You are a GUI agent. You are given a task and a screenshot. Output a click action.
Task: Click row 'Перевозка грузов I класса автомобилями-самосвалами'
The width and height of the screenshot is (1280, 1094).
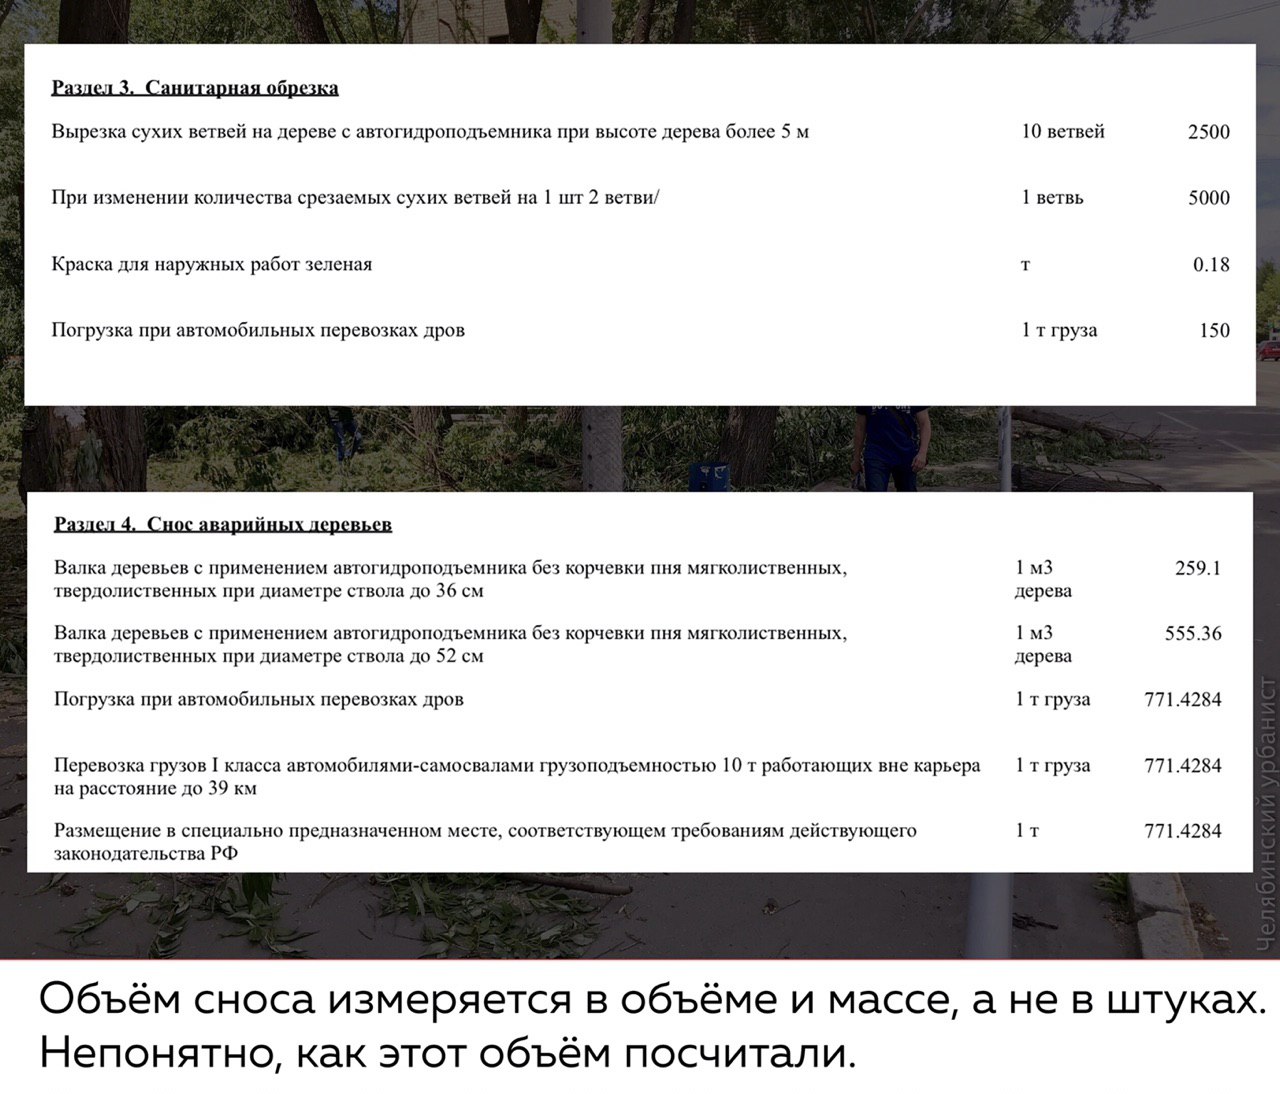coord(638,777)
